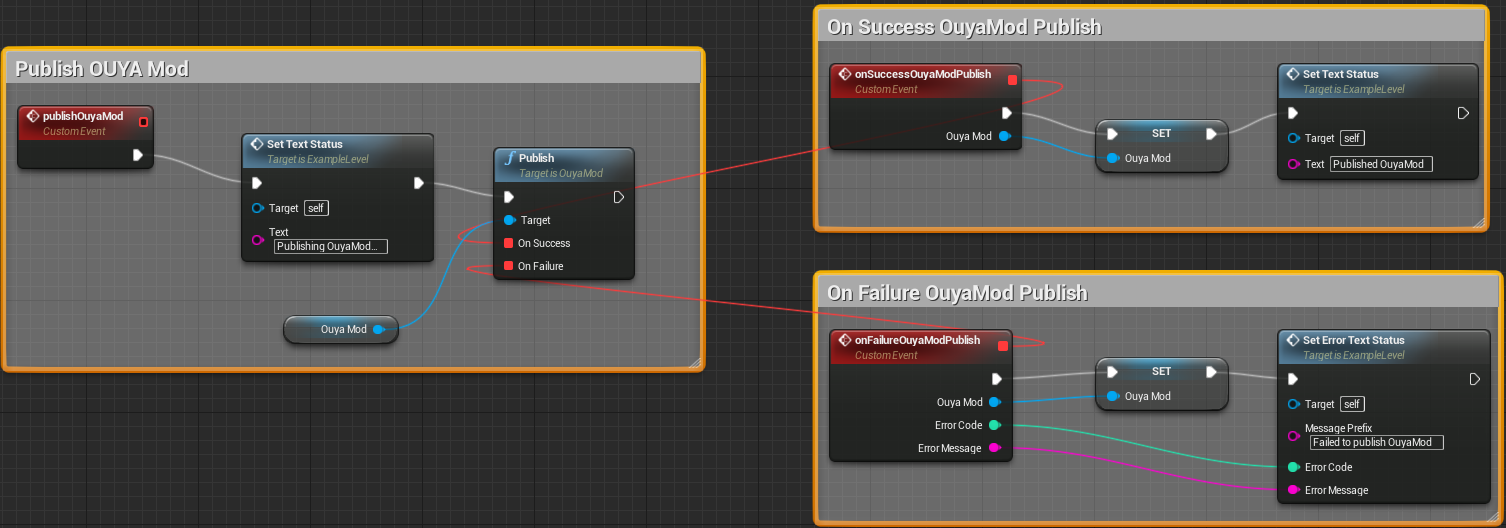Click onFailureOuyaModPublish exec output pin
Image resolution: width=1506 pixels, height=528 pixels.
point(997,379)
